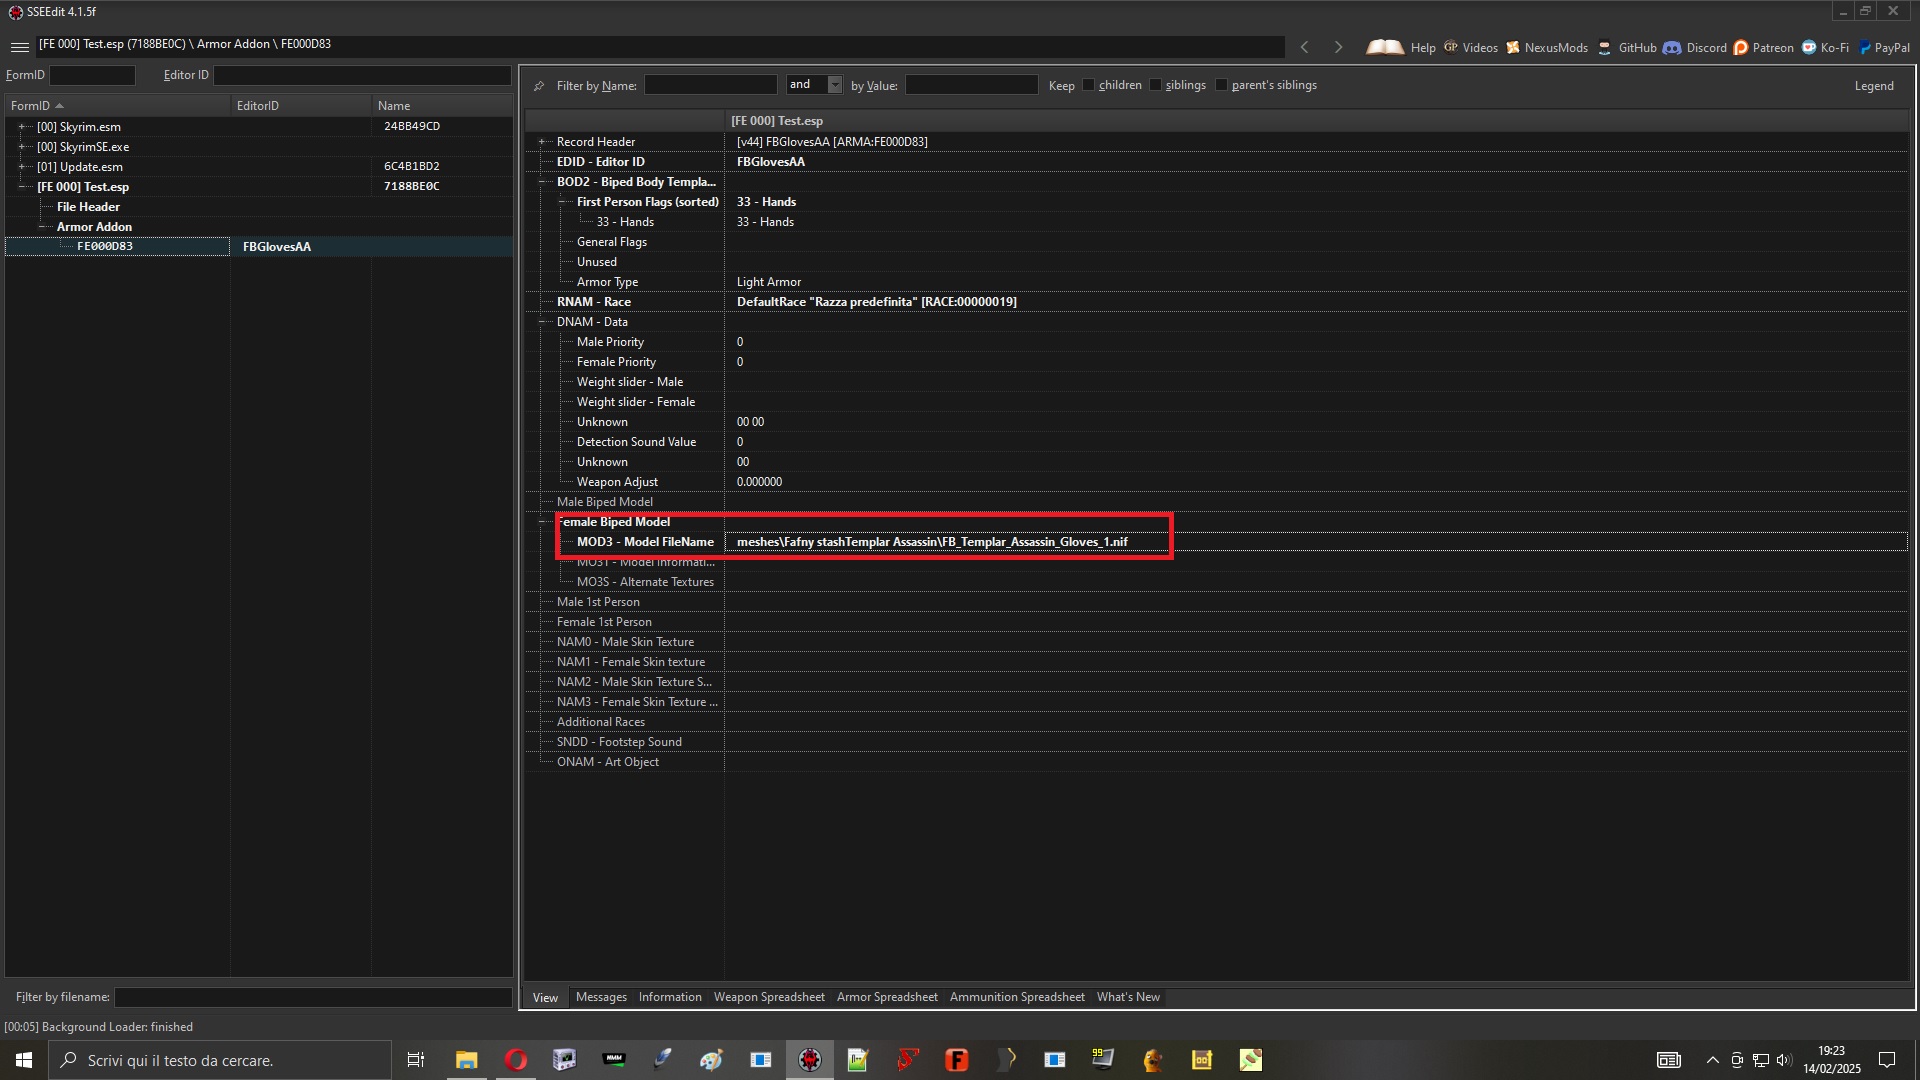Select the File Header tree item
The image size is (1920, 1080).
(88, 207)
